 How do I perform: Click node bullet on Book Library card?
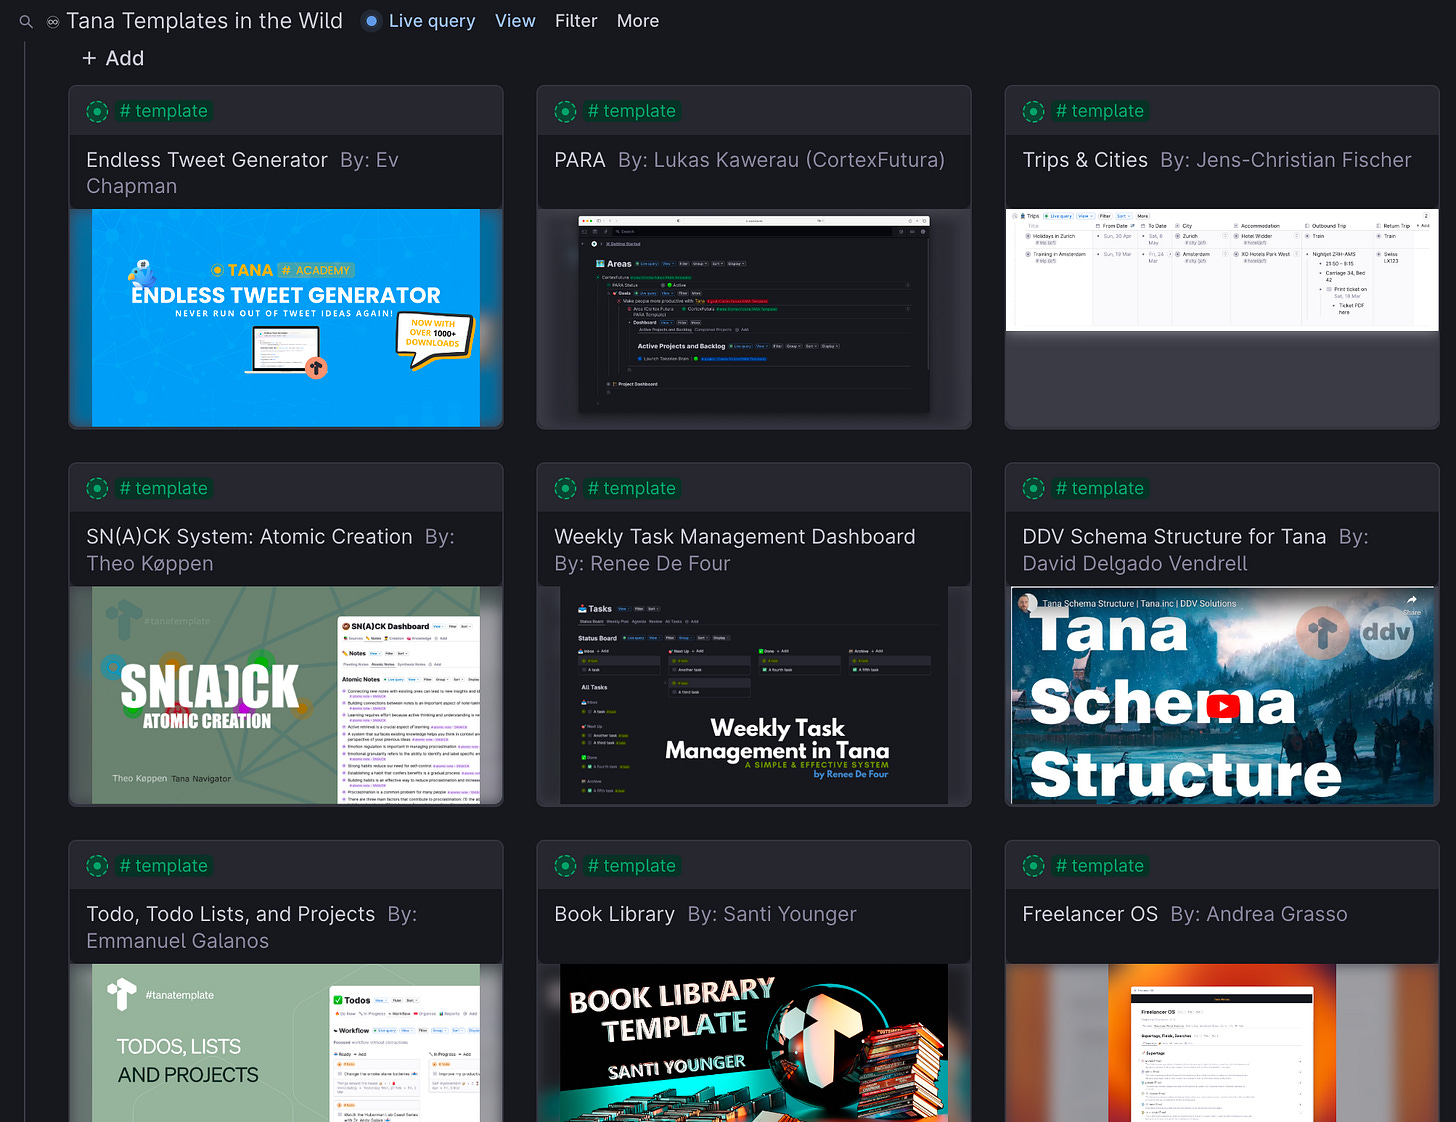pyautogui.click(x=565, y=866)
